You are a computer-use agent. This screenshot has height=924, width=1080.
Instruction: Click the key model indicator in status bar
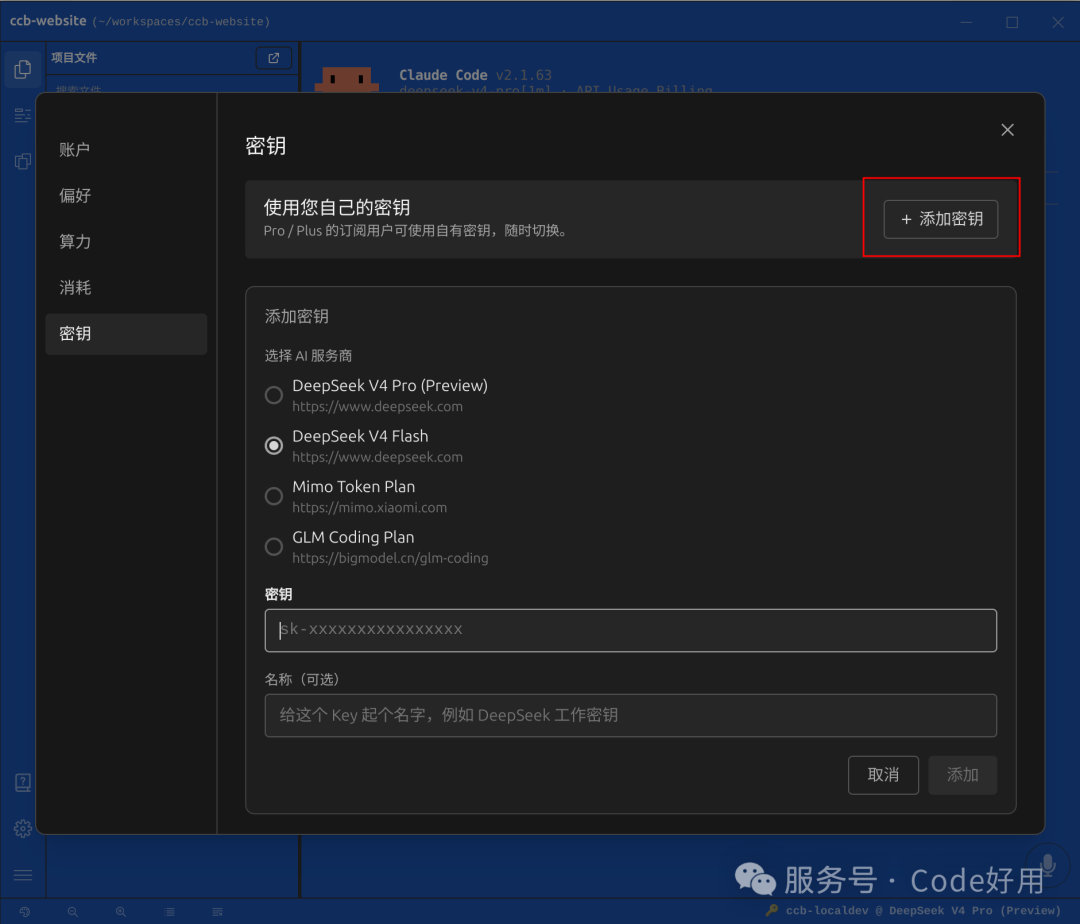point(913,910)
